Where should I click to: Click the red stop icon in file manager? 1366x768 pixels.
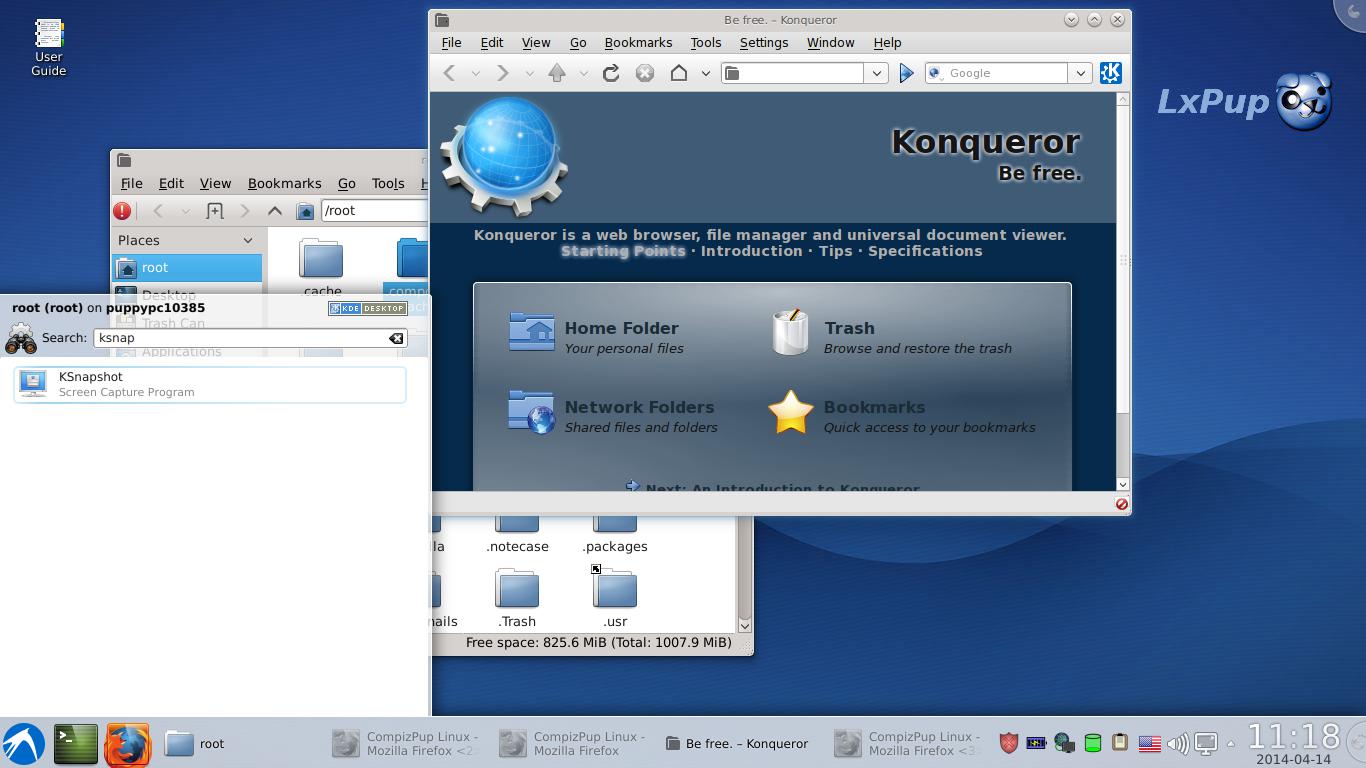[x=122, y=211]
